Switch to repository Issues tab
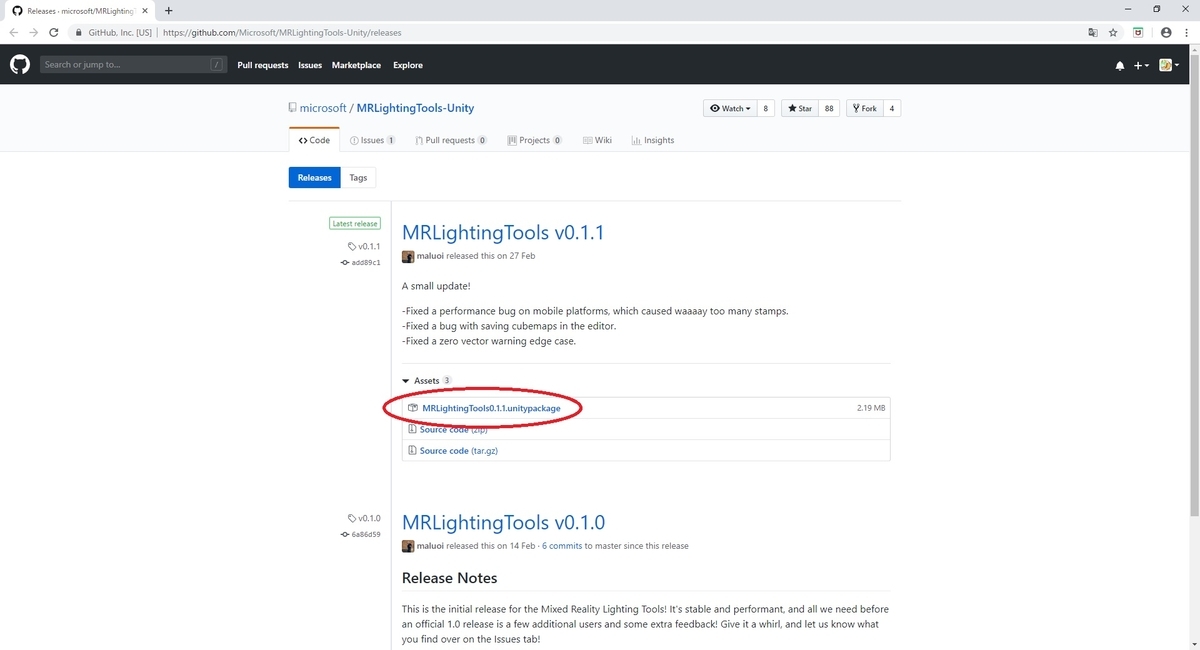This screenshot has width=1200, height=650. (372, 141)
